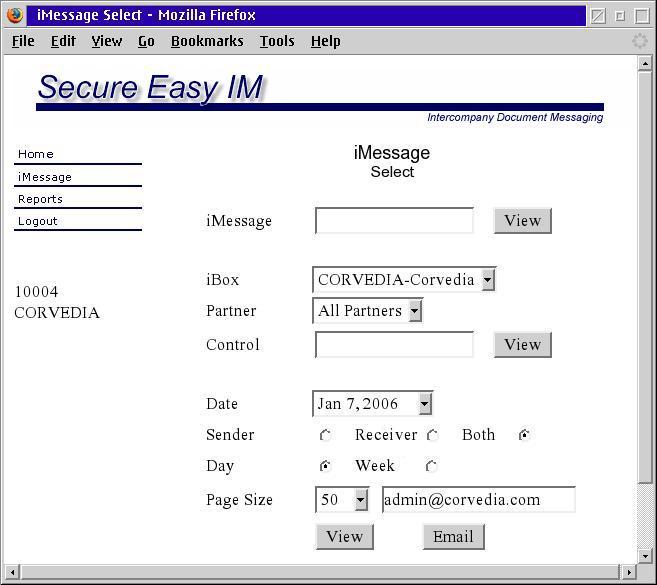The height and width of the screenshot is (585, 657).
Task: Select the Receiver radio button
Action: click(x=433, y=435)
